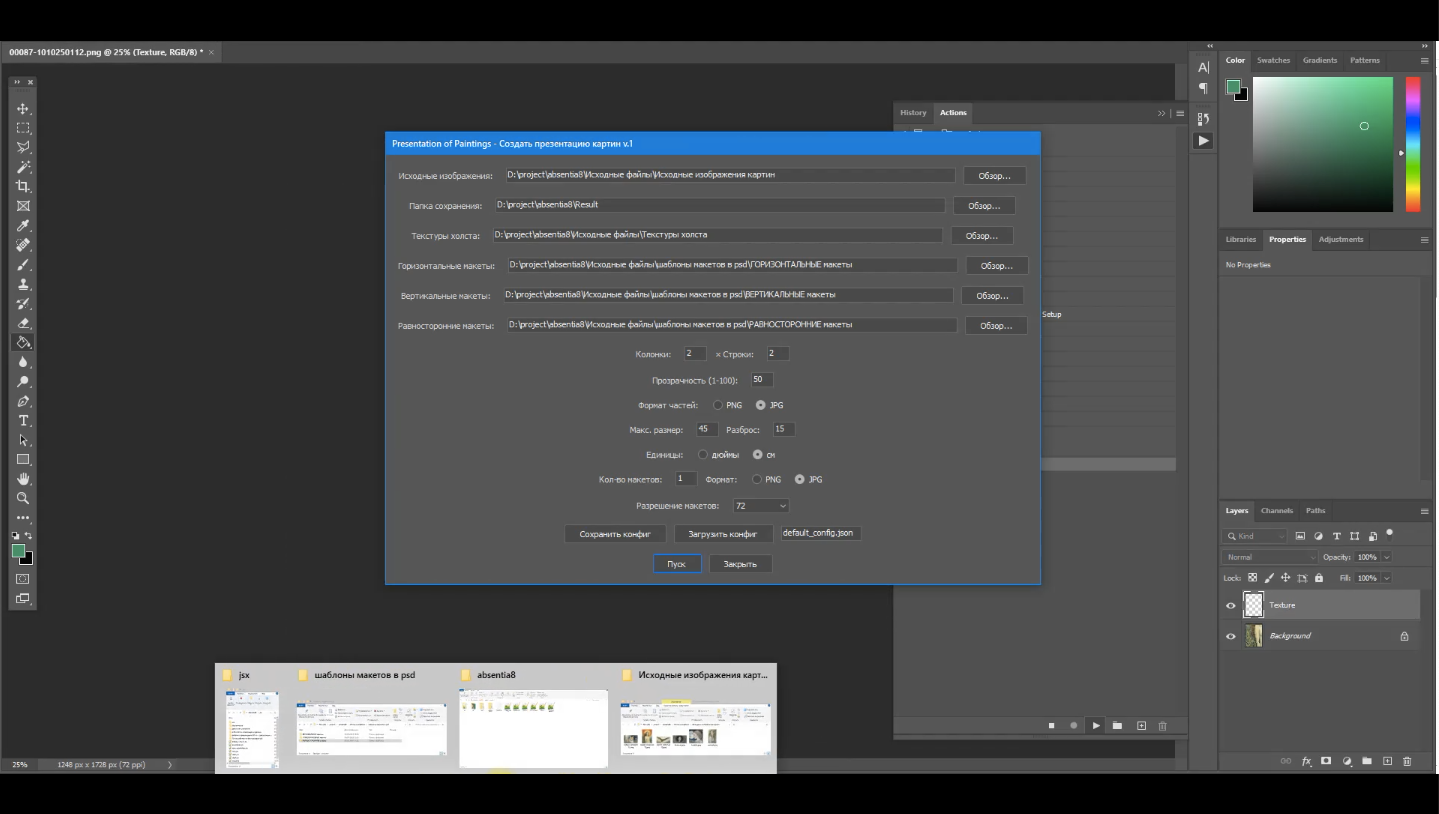1439x814 pixels.
Task: Open the Layers panel options menu
Action: tap(1424, 511)
